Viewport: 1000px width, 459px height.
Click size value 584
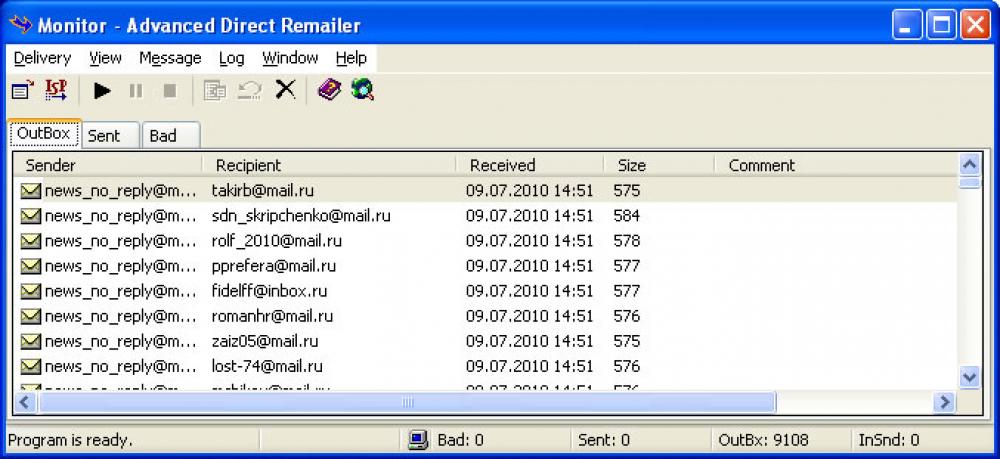pos(626,215)
